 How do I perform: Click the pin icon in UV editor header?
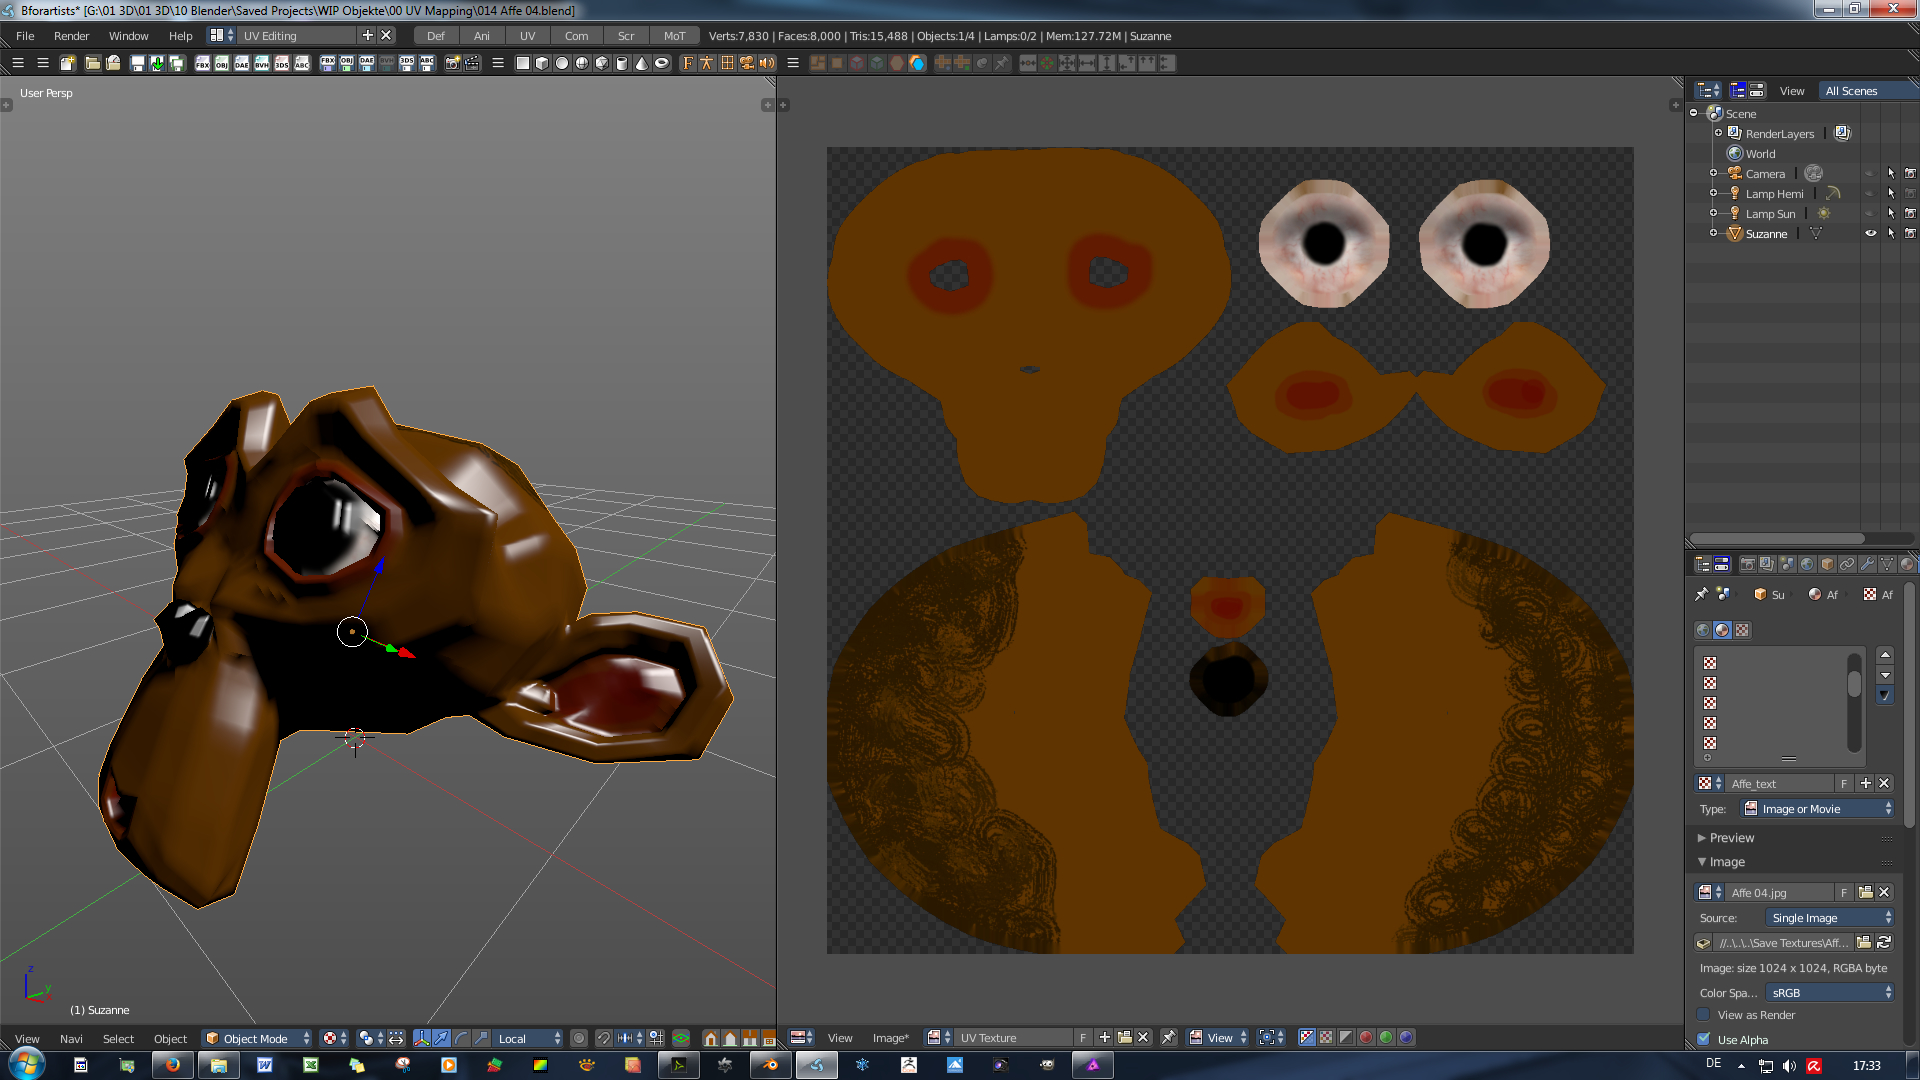coord(1168,1038)
